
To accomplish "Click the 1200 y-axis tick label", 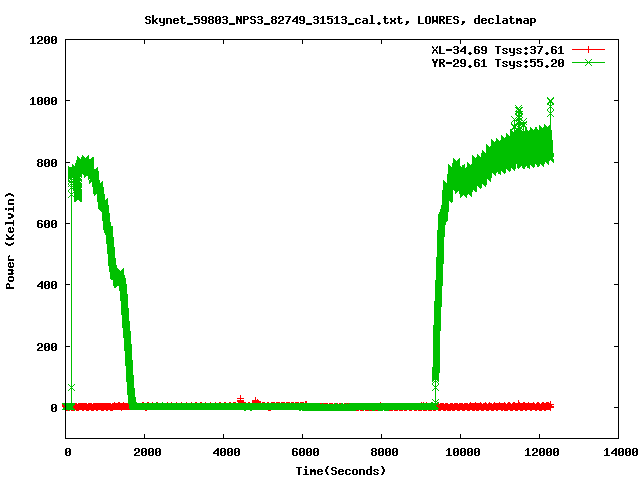I will (x=43, y=40).
